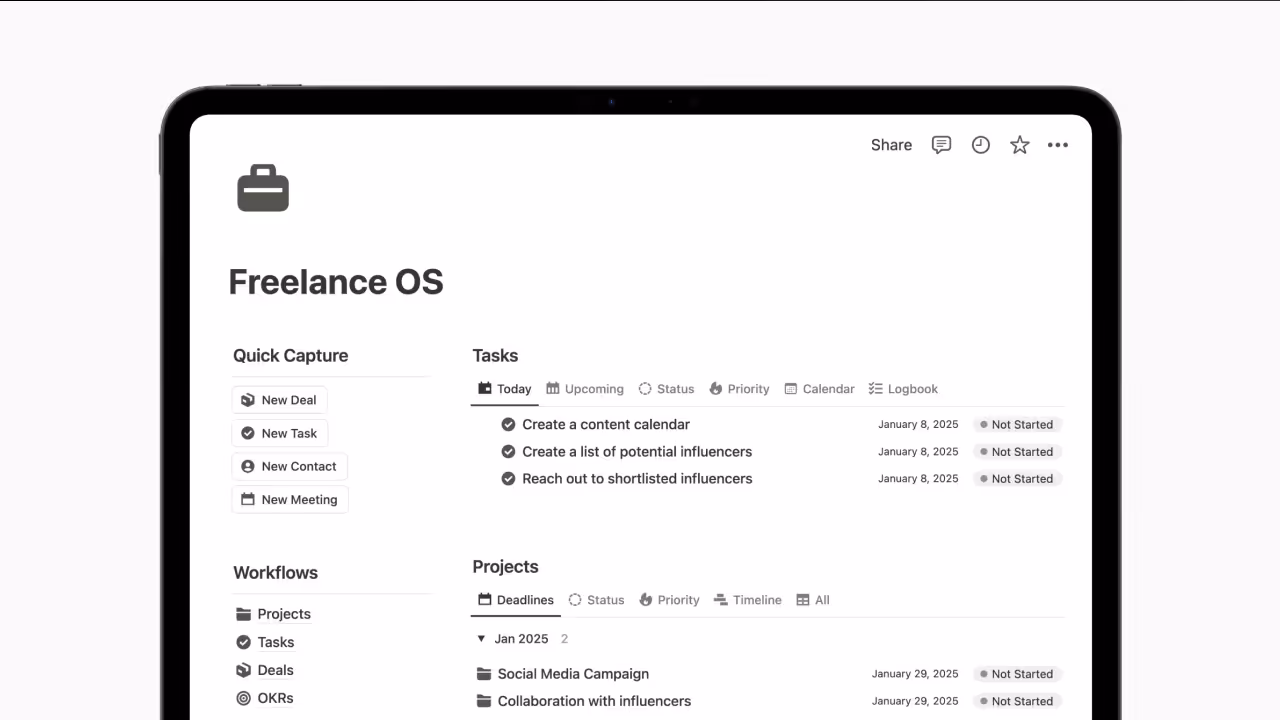
Task: Toggle the checkmark on Create a list of potential influencers
Action: [x=508, y=451]
